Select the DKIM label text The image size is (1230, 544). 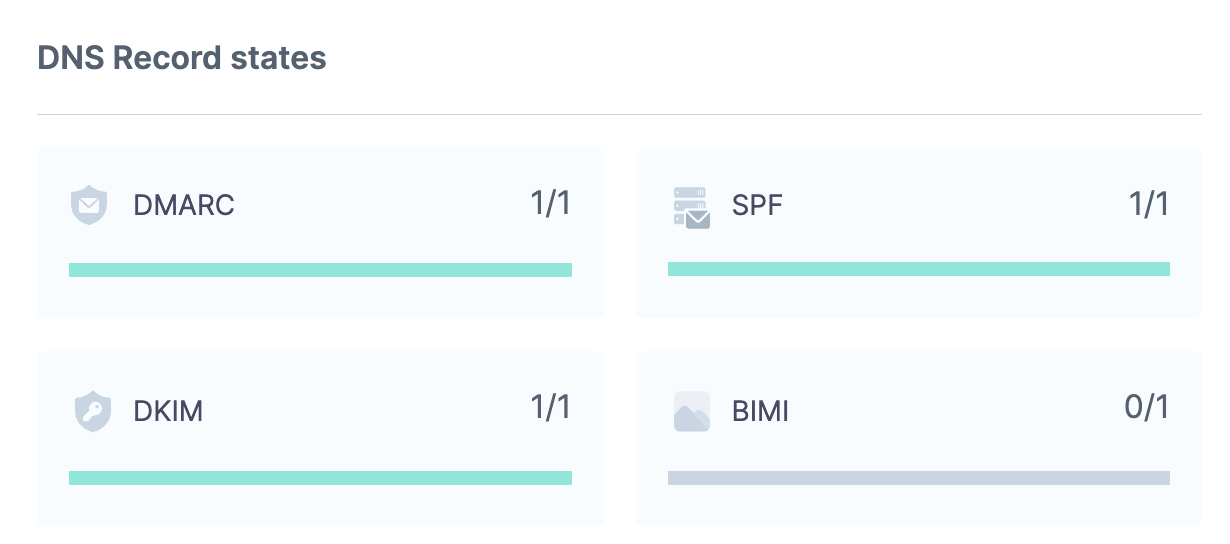(168, 411)
